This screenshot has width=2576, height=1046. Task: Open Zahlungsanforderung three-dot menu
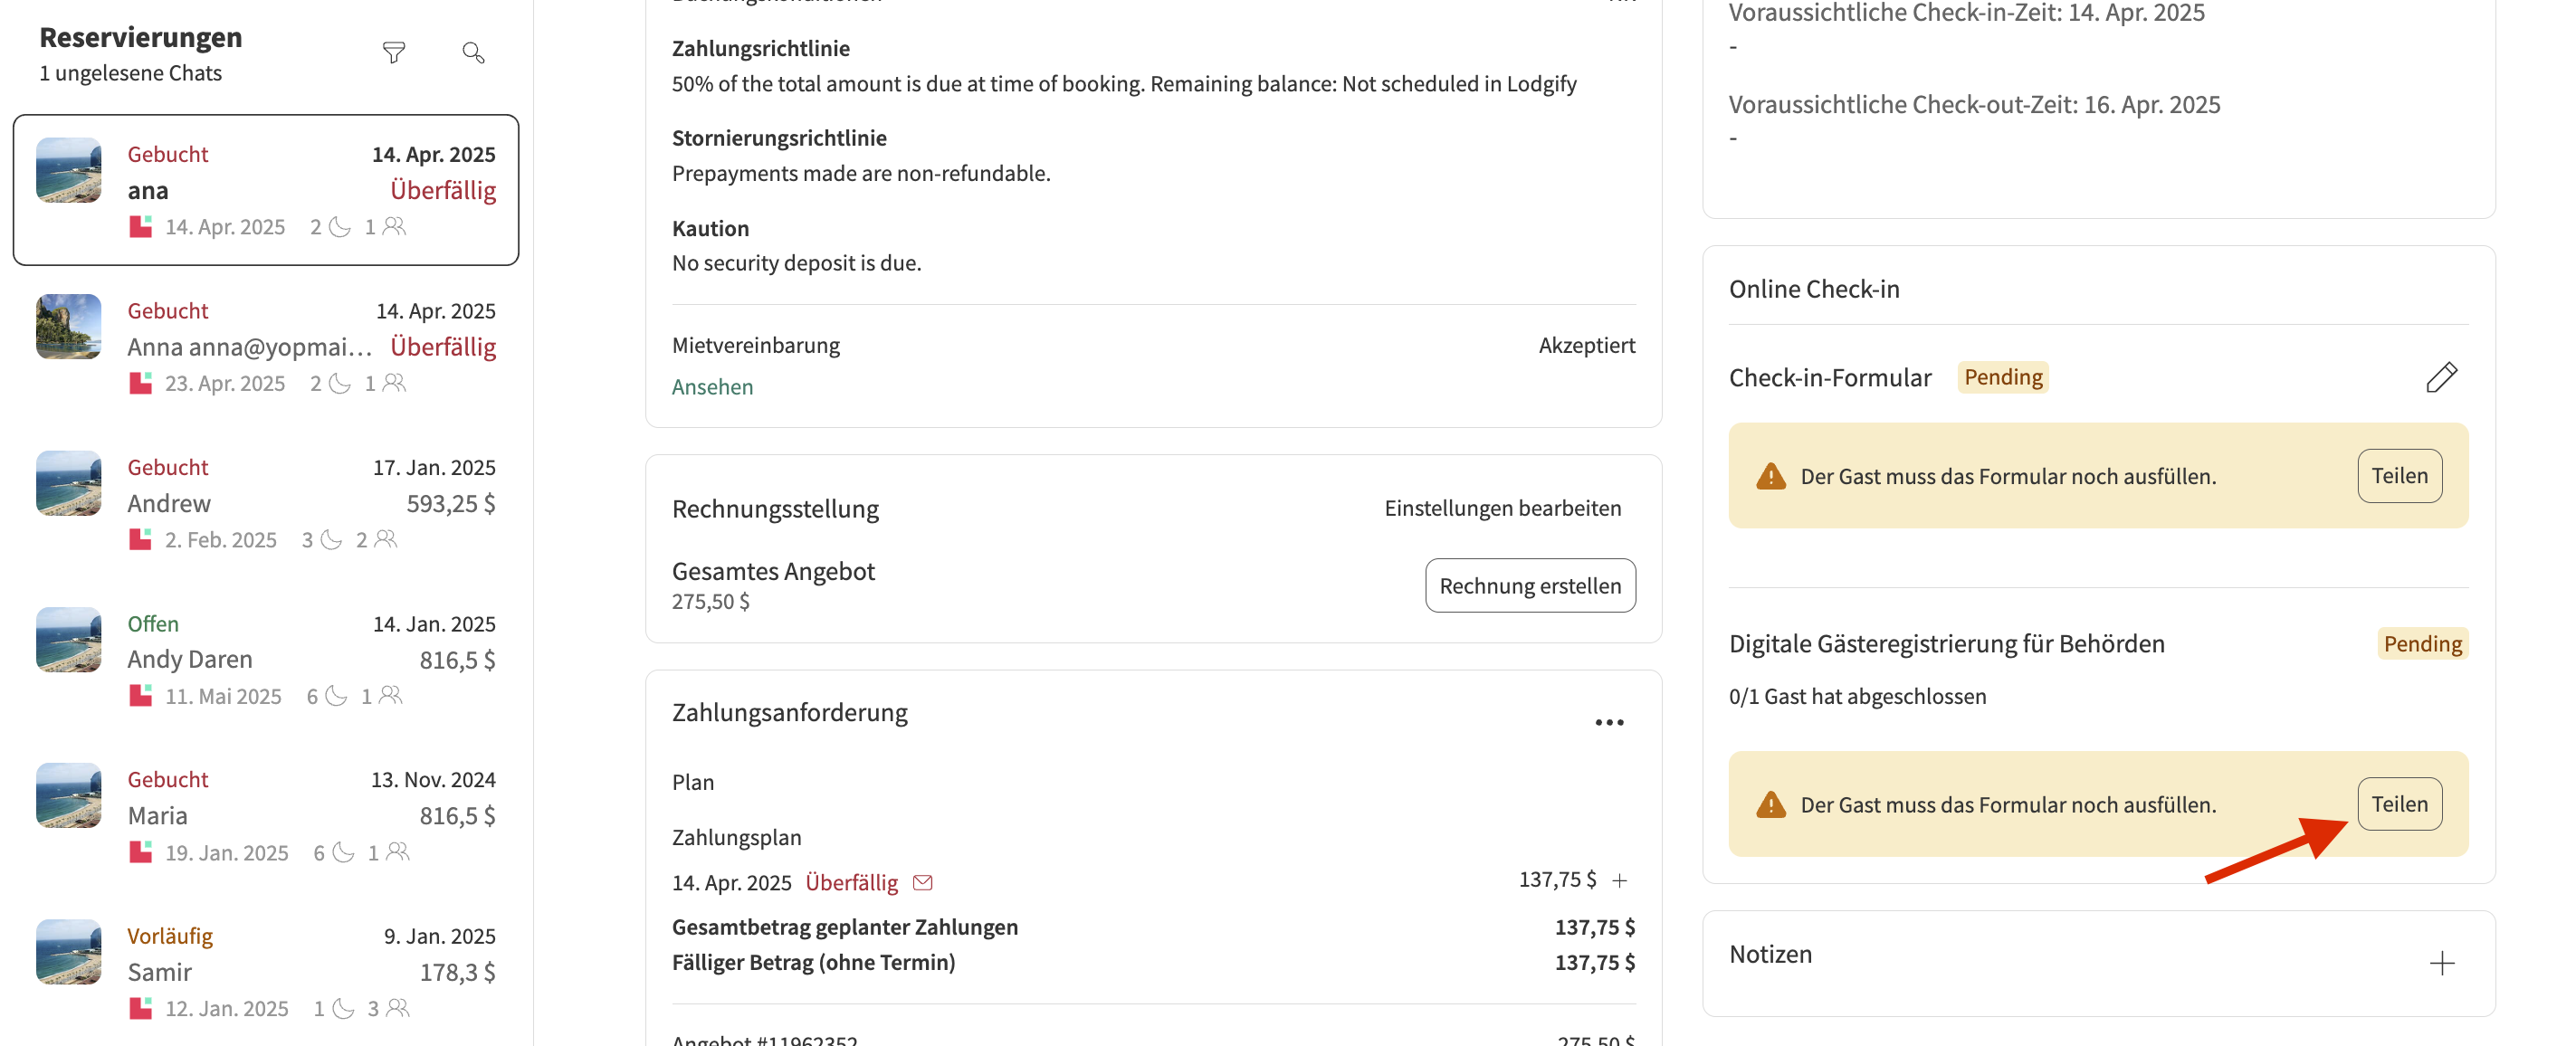pyautogui.click(x=1608, y=722)
